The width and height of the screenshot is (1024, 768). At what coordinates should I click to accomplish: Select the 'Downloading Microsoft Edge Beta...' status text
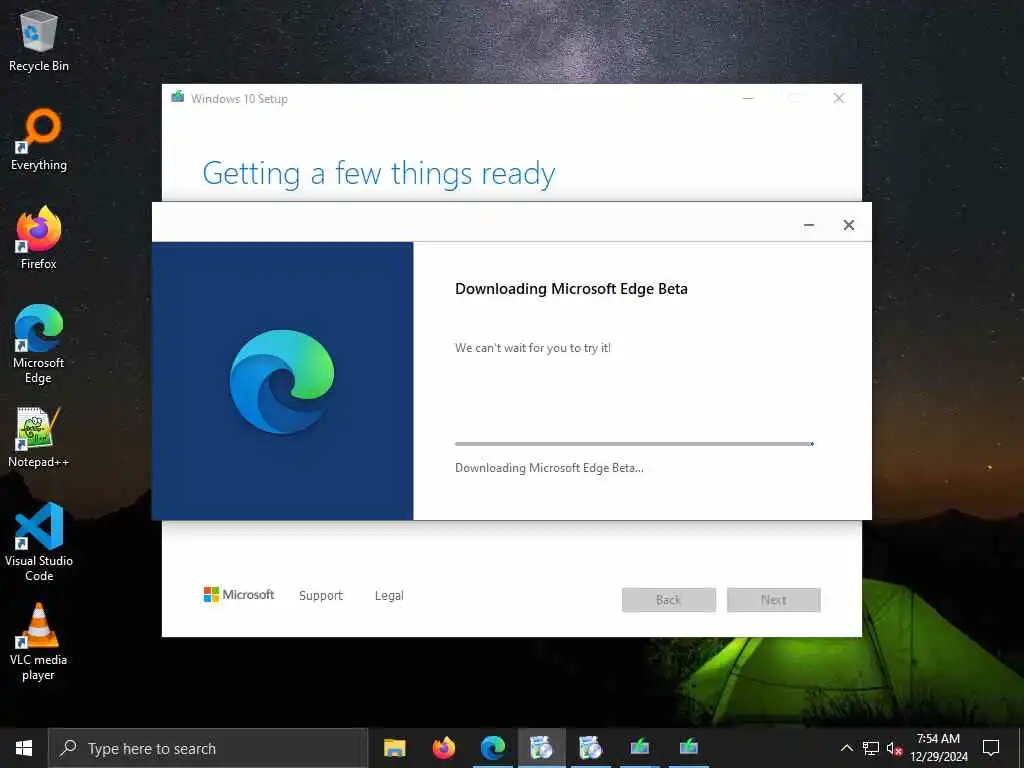(x=549, y=468)
